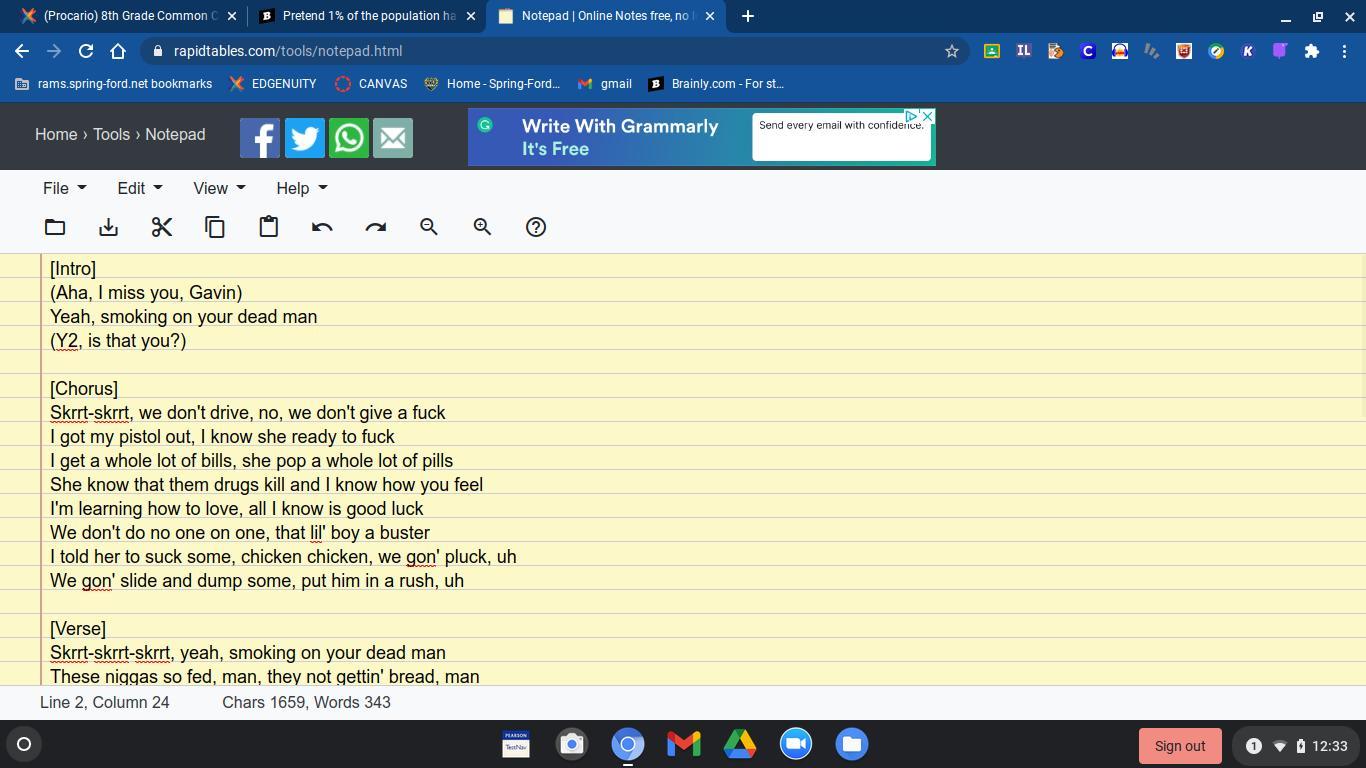Screen dimensions: 1366x768
Task: Open Google Drive from the shelf
Action: [x=740, y=744]
